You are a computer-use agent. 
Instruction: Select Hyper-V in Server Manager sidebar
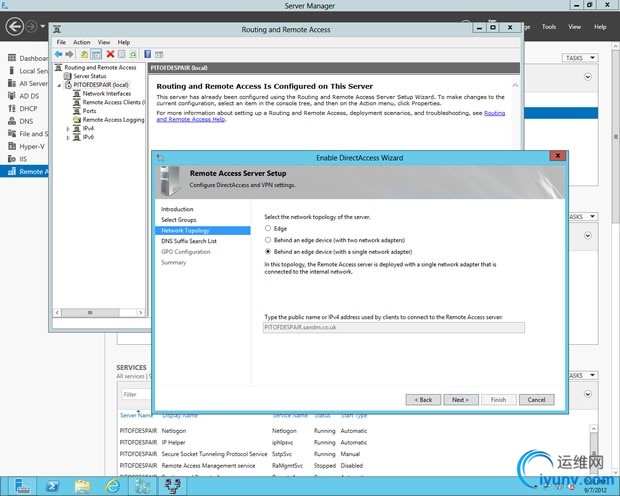(32, 146)
